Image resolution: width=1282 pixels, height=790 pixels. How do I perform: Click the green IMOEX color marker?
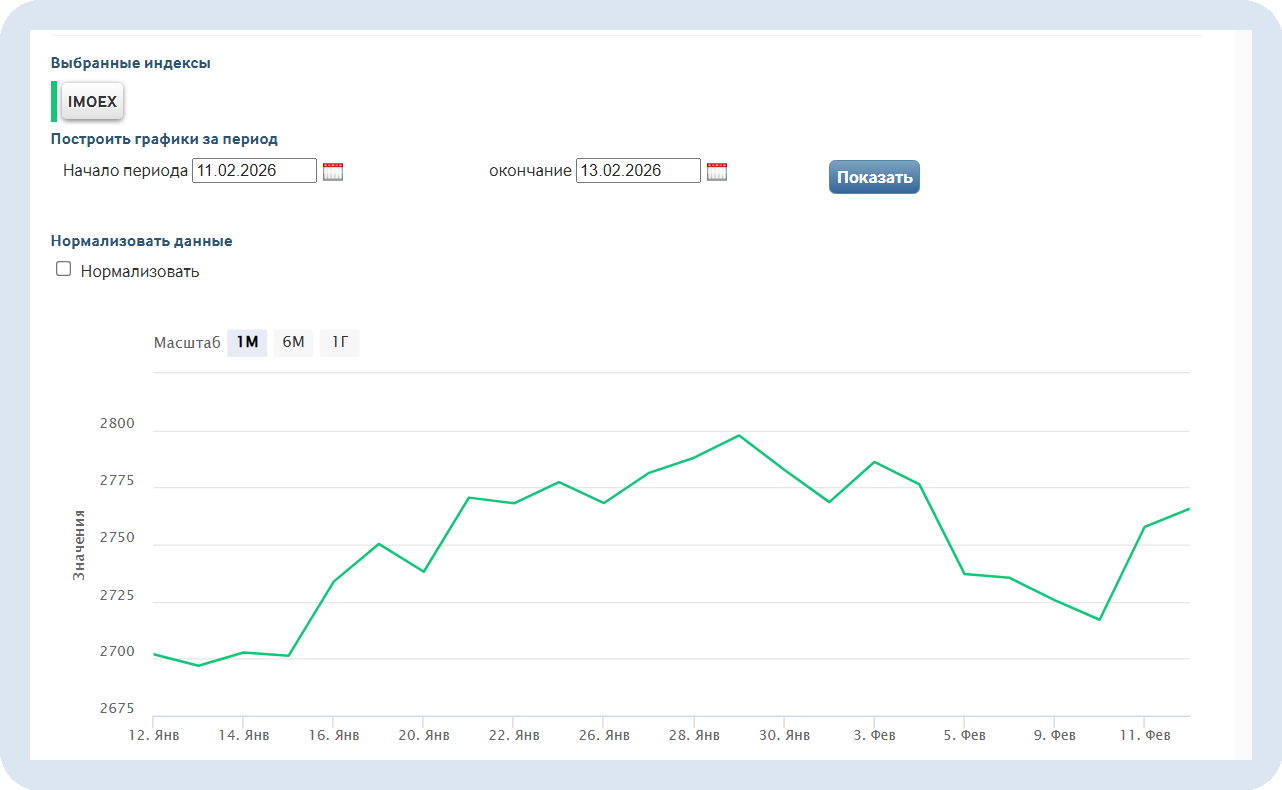tap(54, 101)
